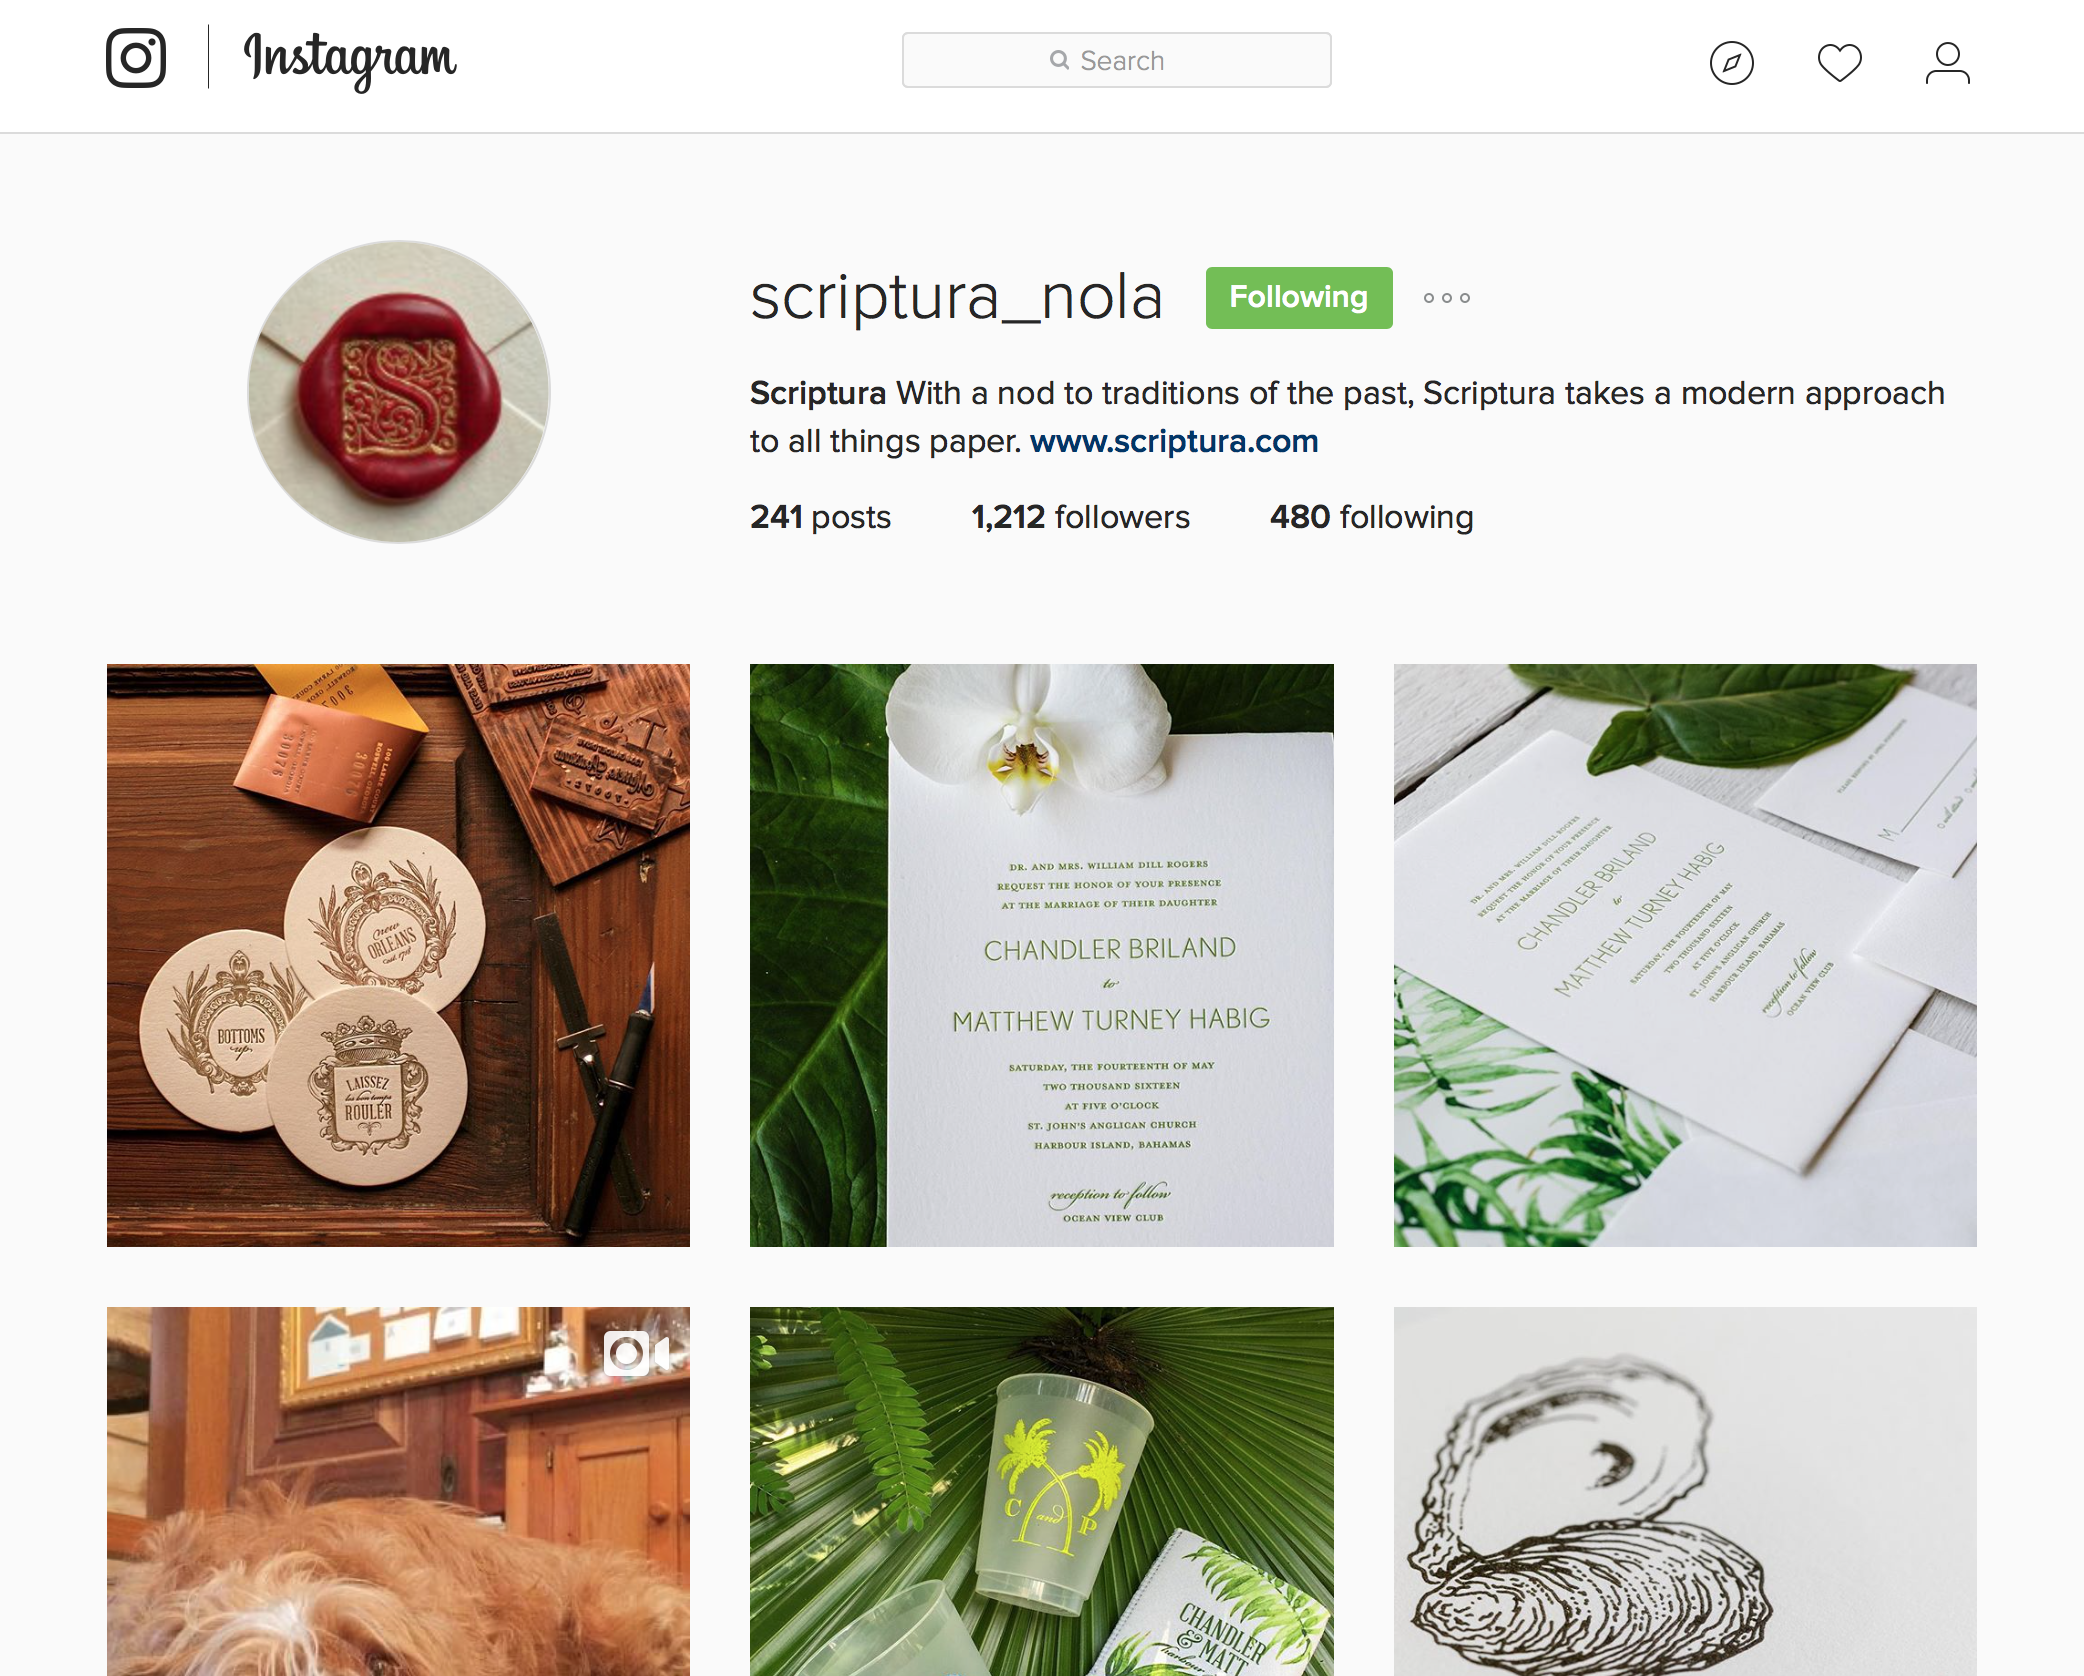Open the scriptura_nola wax seal profile picture
The width and height of the screenshot is (2084, 1676).
point(399,391)
